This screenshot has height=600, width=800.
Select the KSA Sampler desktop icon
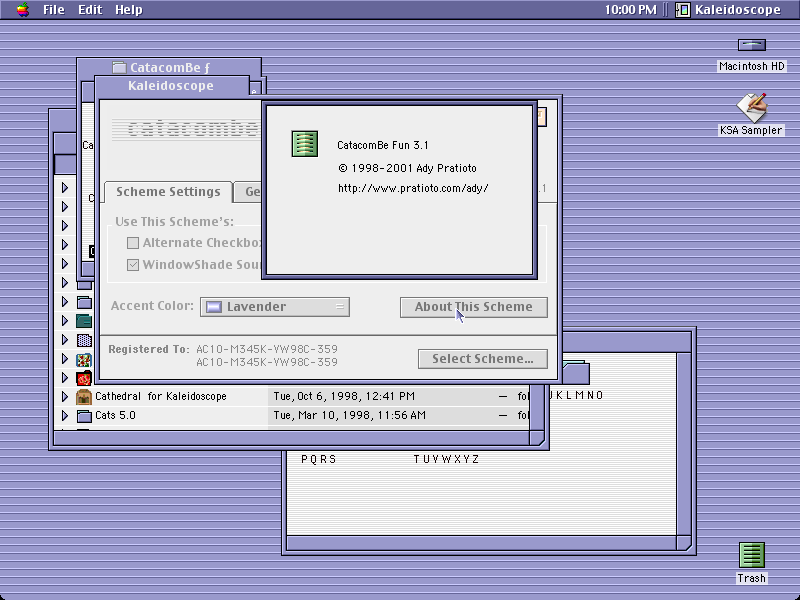752,108
